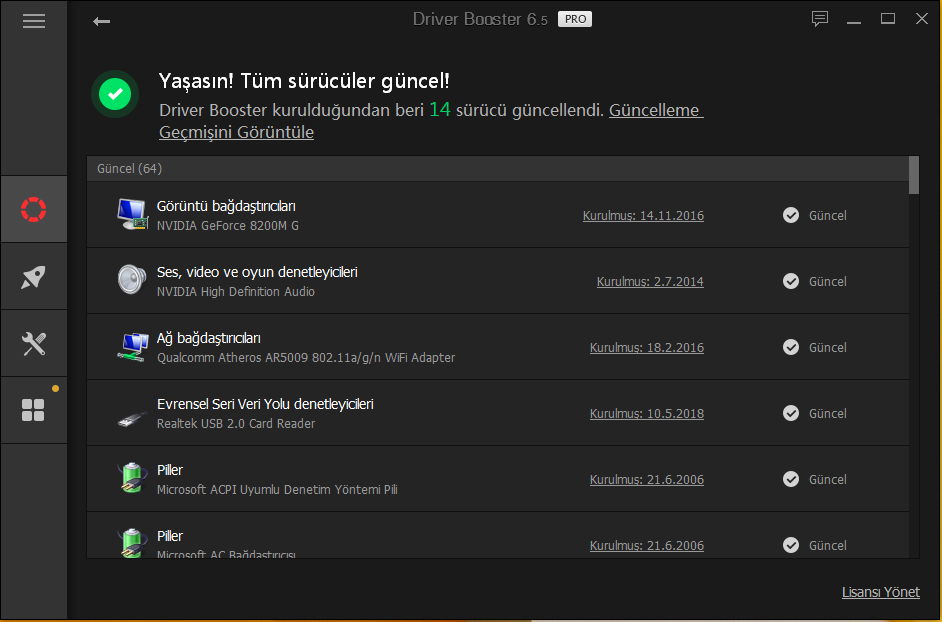Open the Boost rocket sidebar icon
Image resolution: width=942 pixels, height=622 pixels.
coord(34,277)
